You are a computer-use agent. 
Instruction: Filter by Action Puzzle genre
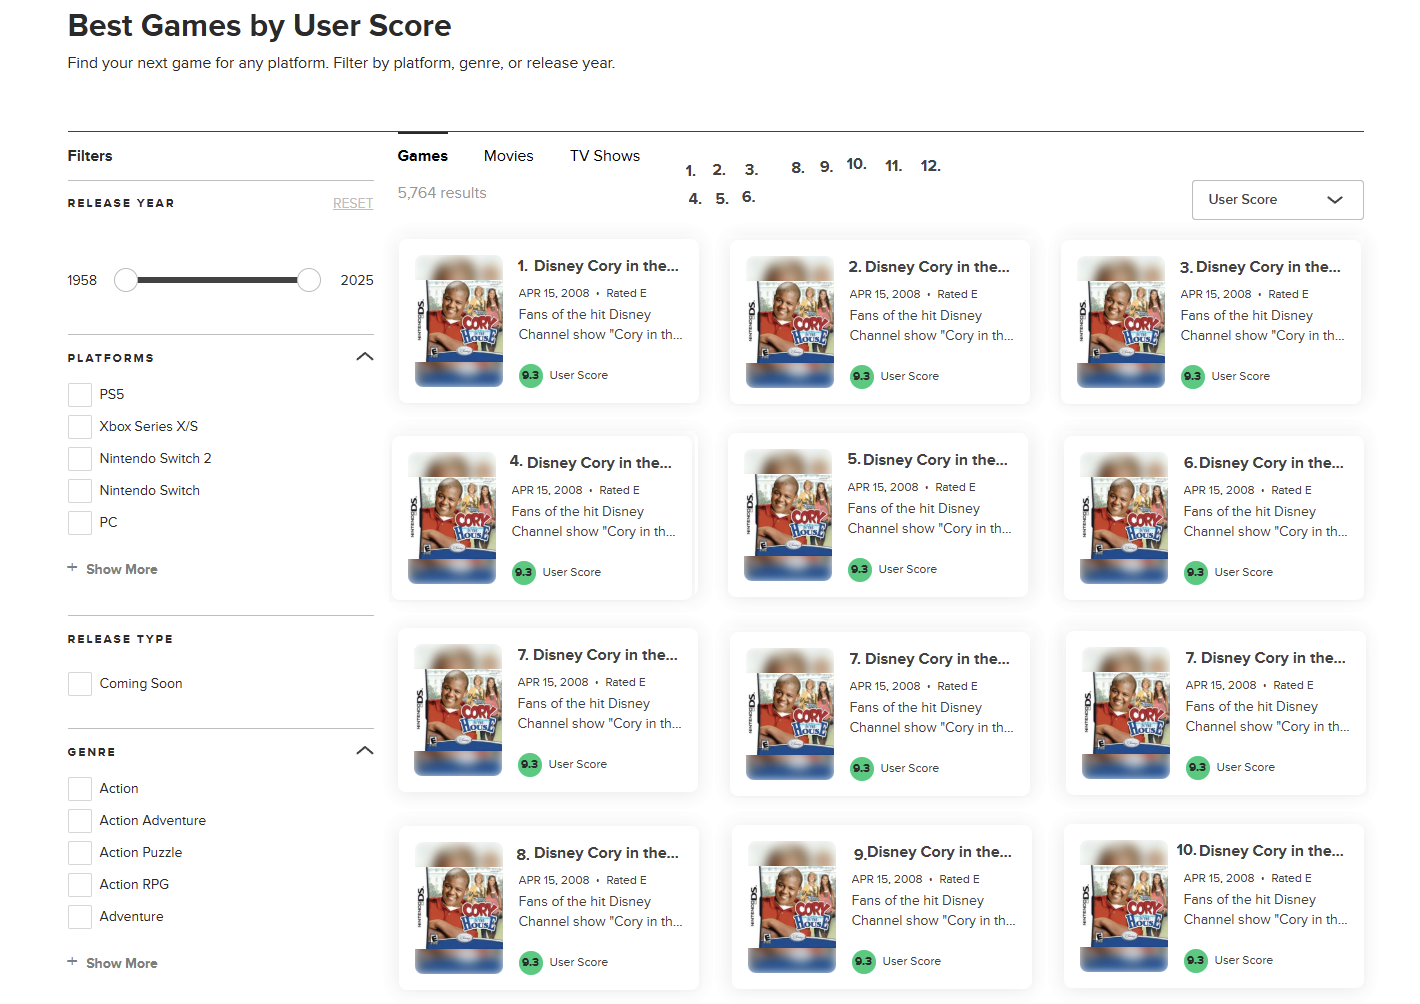click(80, 852)
